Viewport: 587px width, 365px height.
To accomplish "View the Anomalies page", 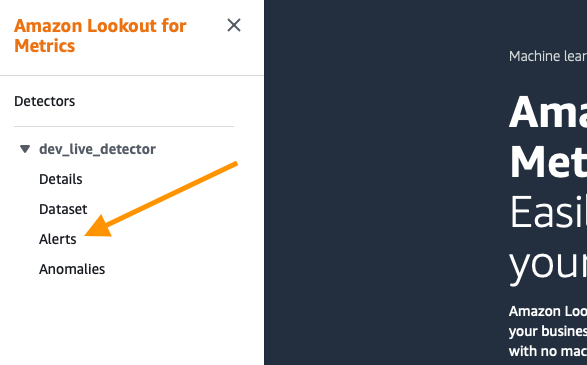I will (x=72, y=269).
